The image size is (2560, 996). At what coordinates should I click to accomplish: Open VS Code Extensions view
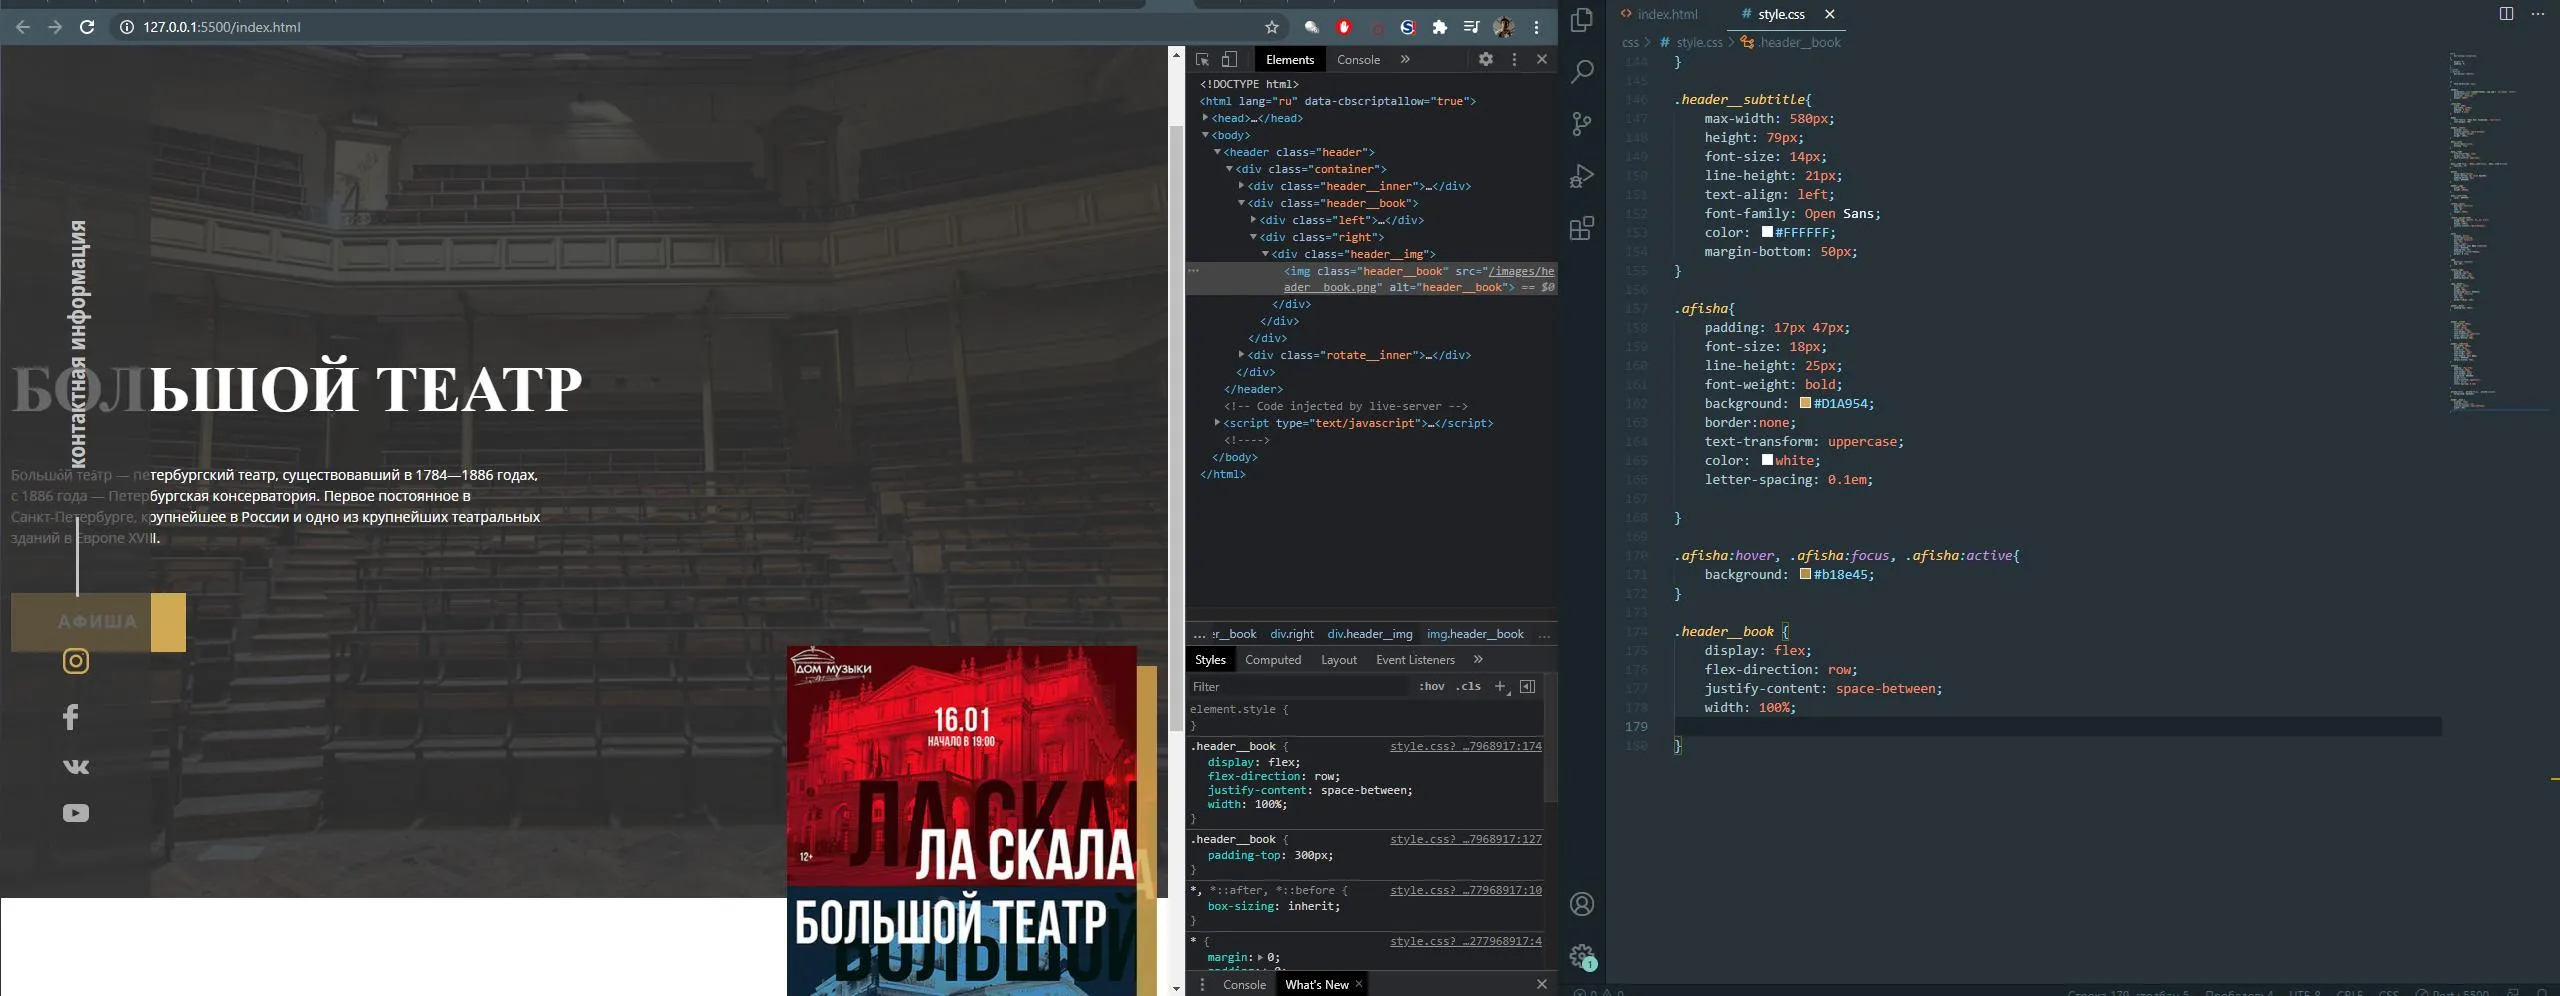pyautogui.click(x=1582, y=229)
